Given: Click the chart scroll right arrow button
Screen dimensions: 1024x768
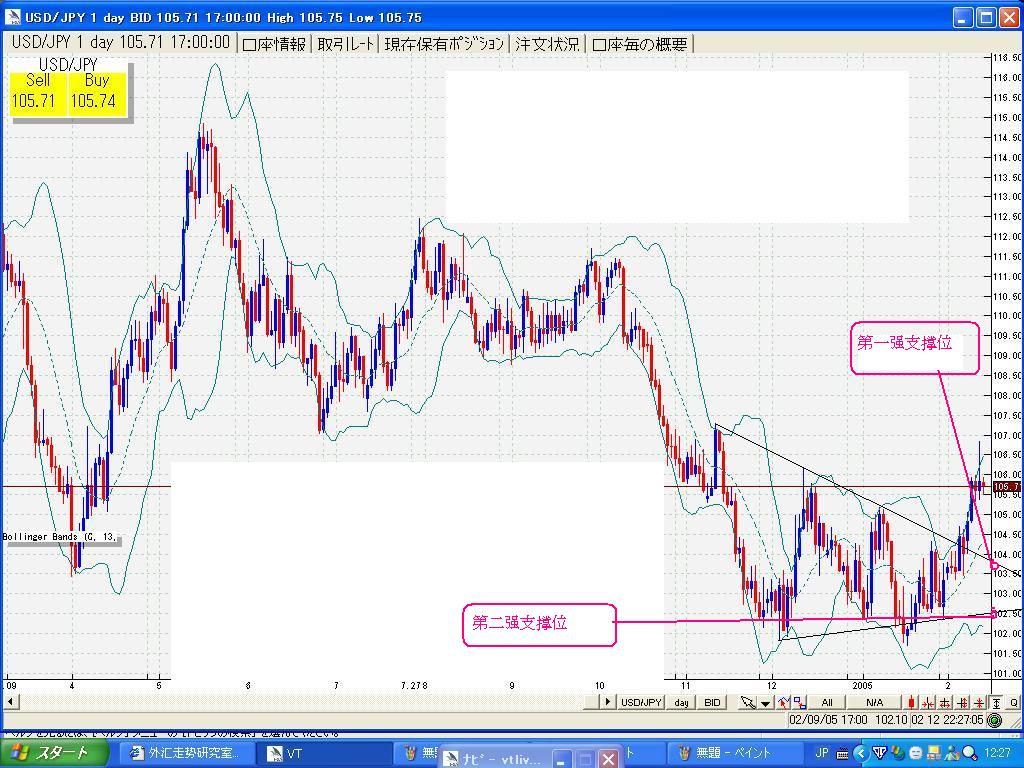Looking at the screenshot, I should click(x=607, y=701).
